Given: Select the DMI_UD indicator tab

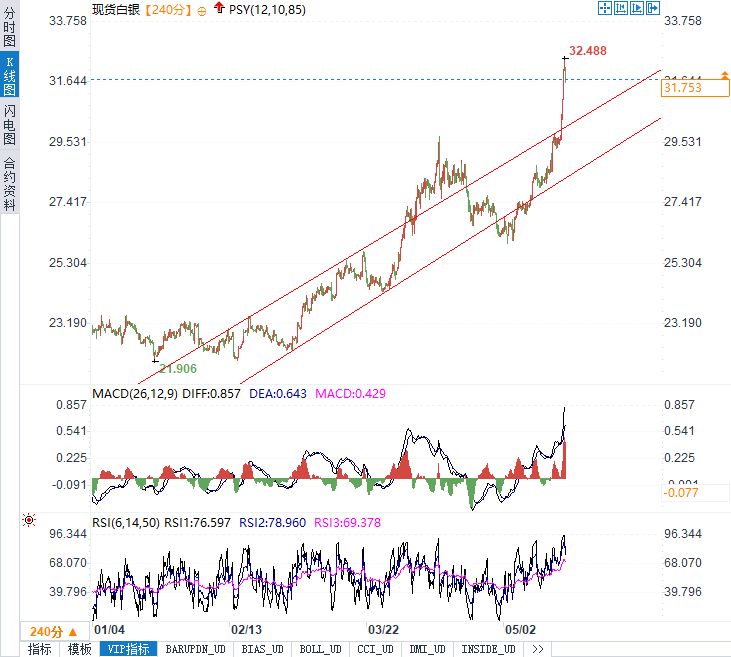Looking at the screenshot, I should point(427,649).
